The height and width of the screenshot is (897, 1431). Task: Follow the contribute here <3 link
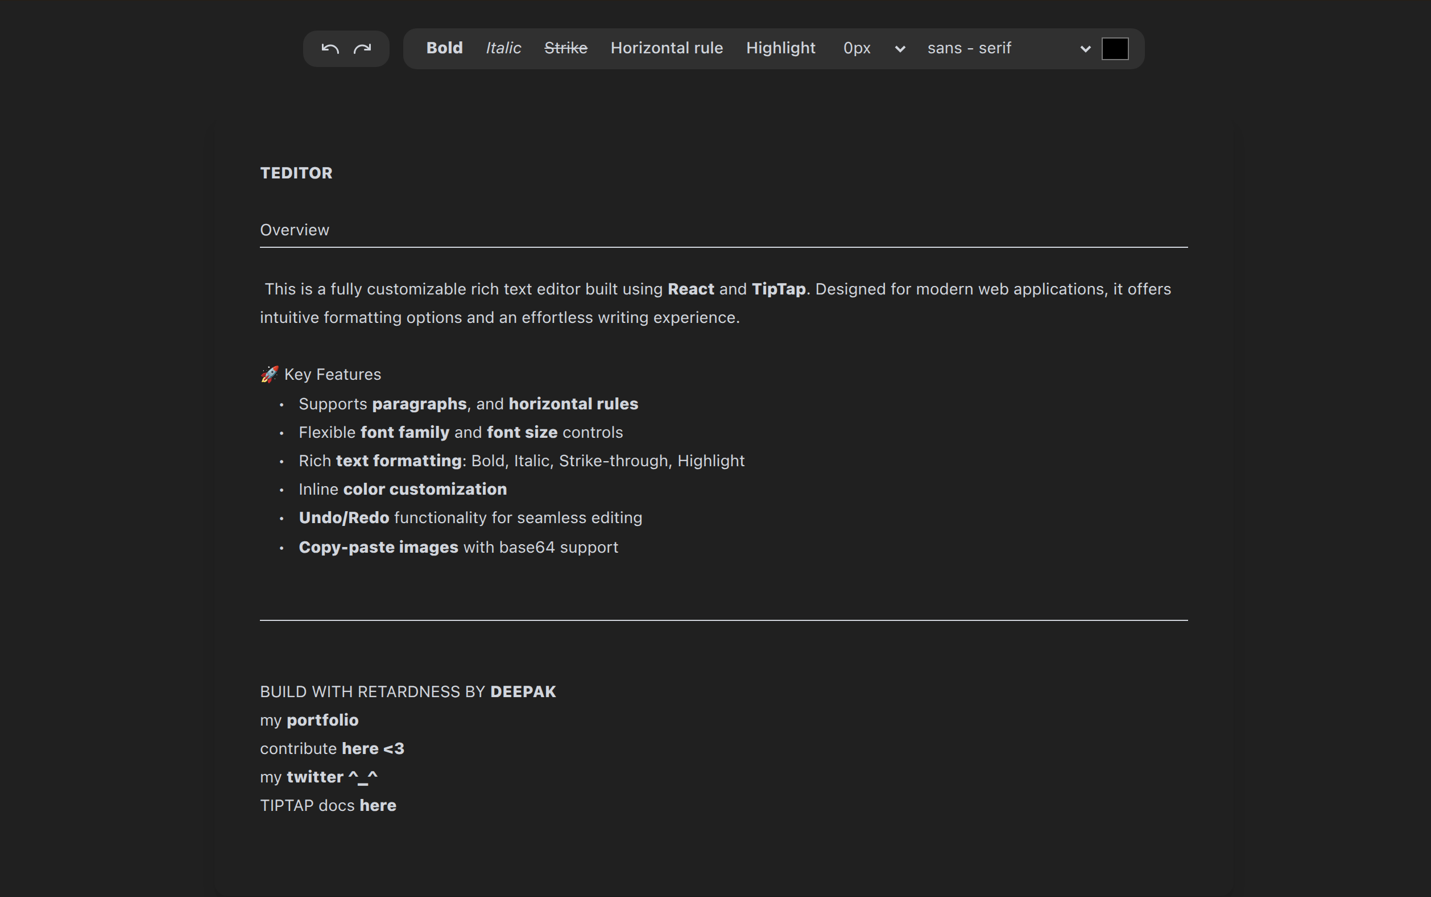click(373, 748)
